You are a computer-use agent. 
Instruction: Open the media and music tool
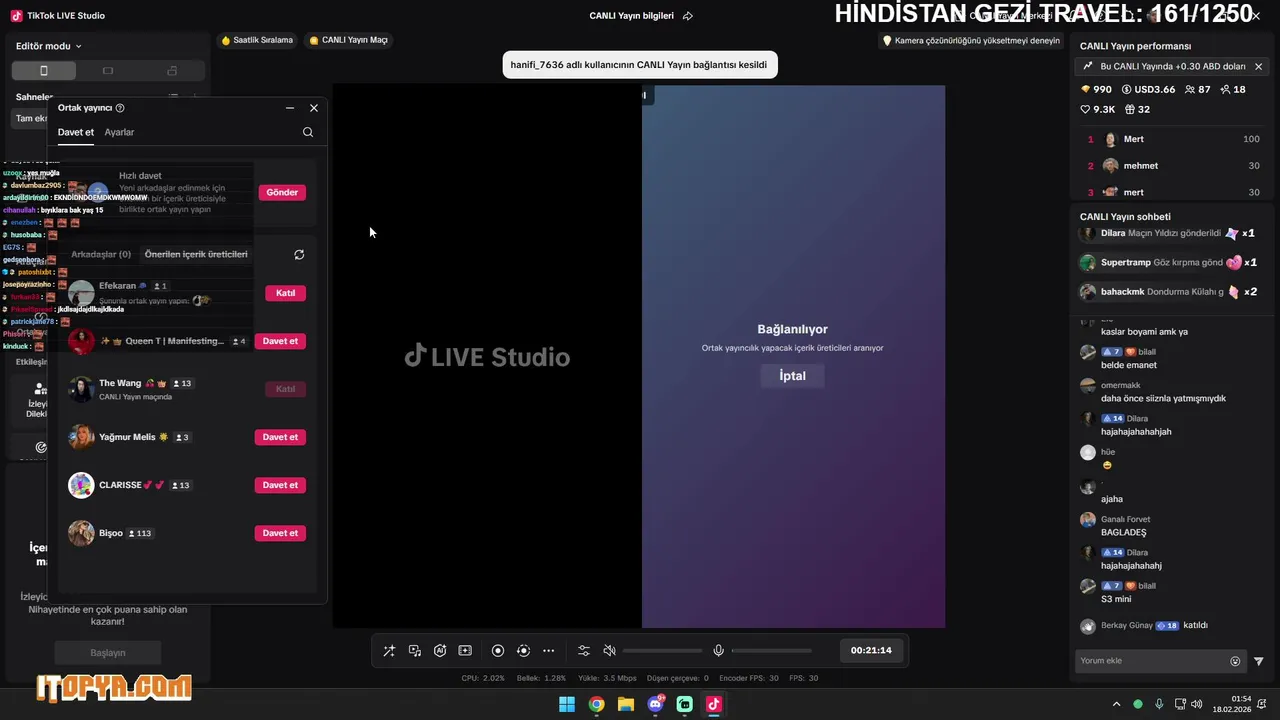(x=414, y=650)
